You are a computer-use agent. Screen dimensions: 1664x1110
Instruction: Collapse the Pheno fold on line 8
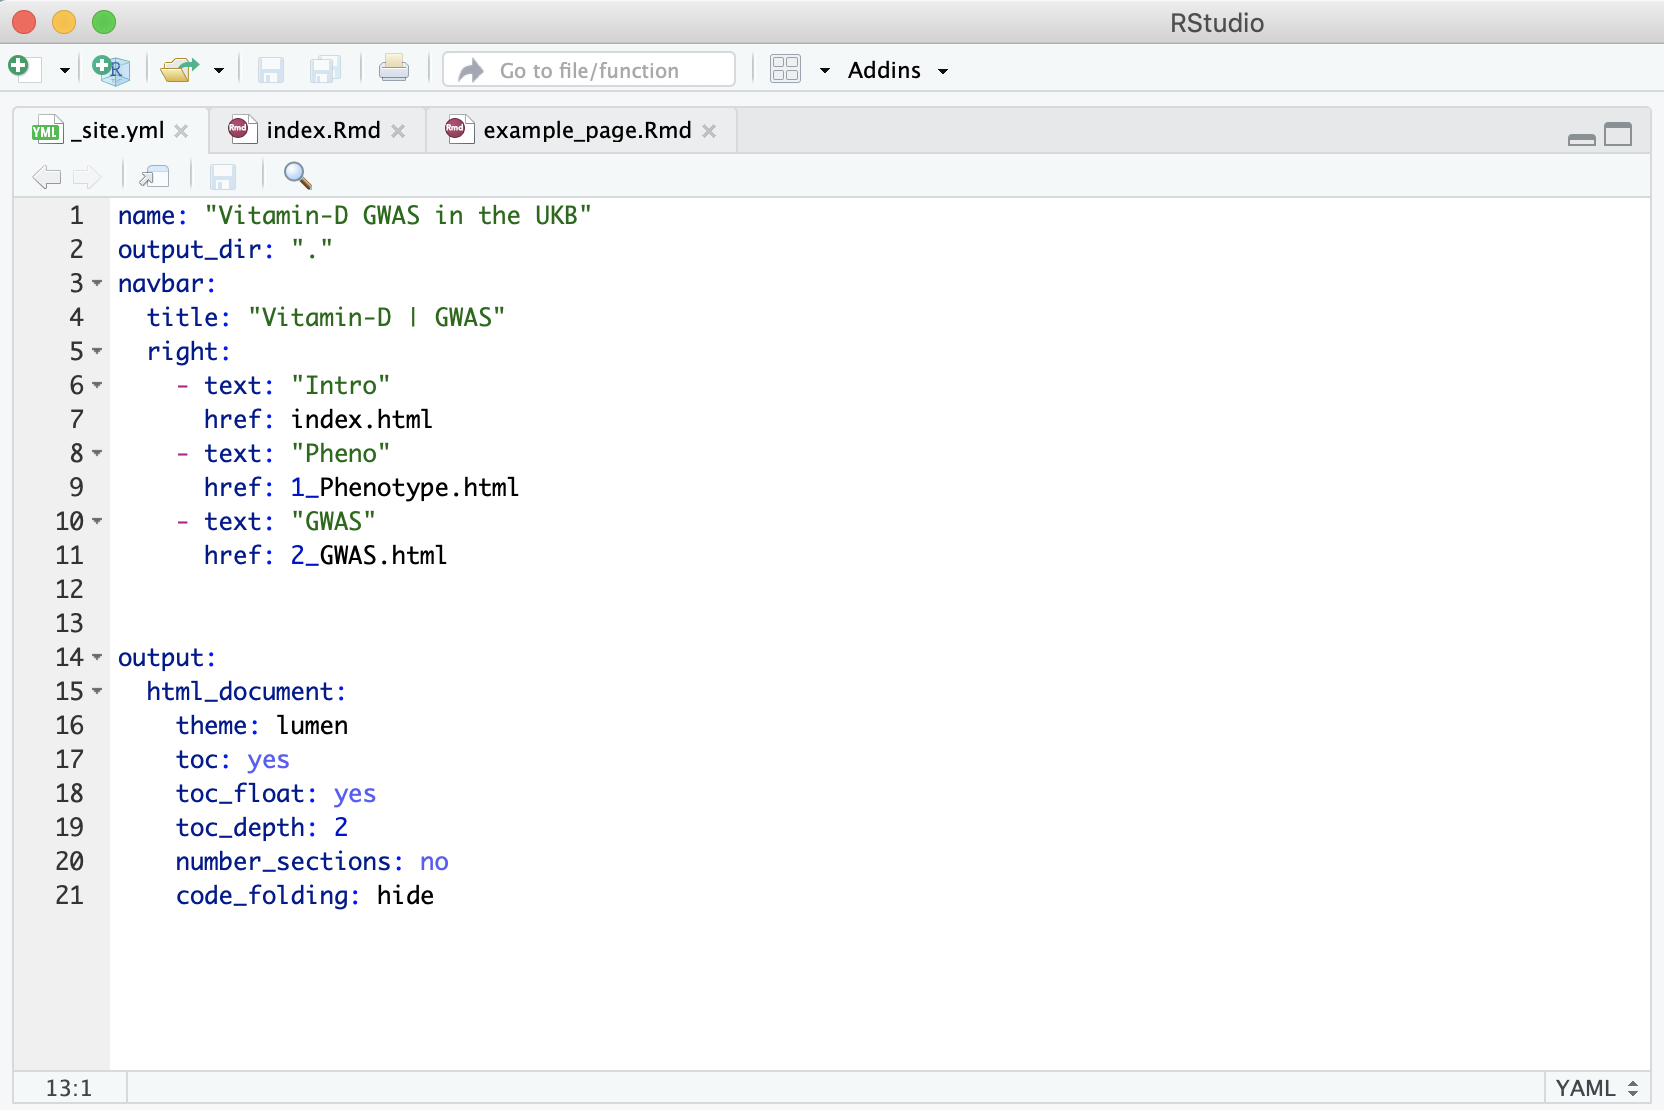[97, 454]
